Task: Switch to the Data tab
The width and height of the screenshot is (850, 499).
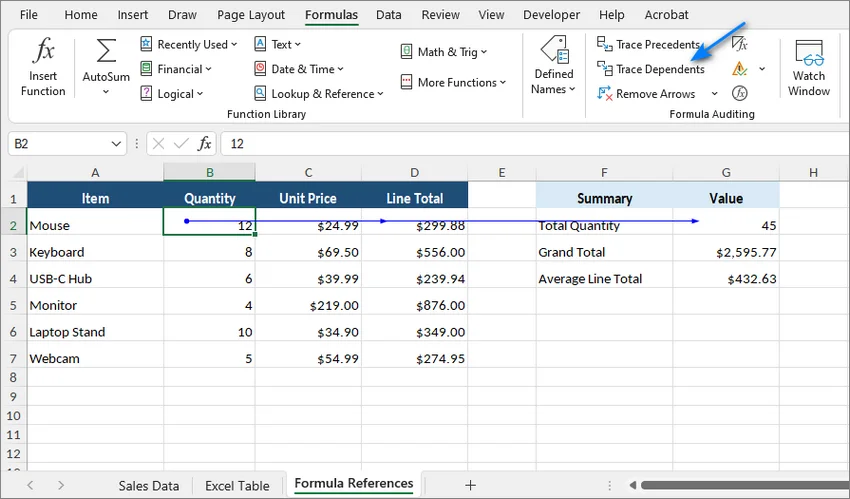Action: 389,15
